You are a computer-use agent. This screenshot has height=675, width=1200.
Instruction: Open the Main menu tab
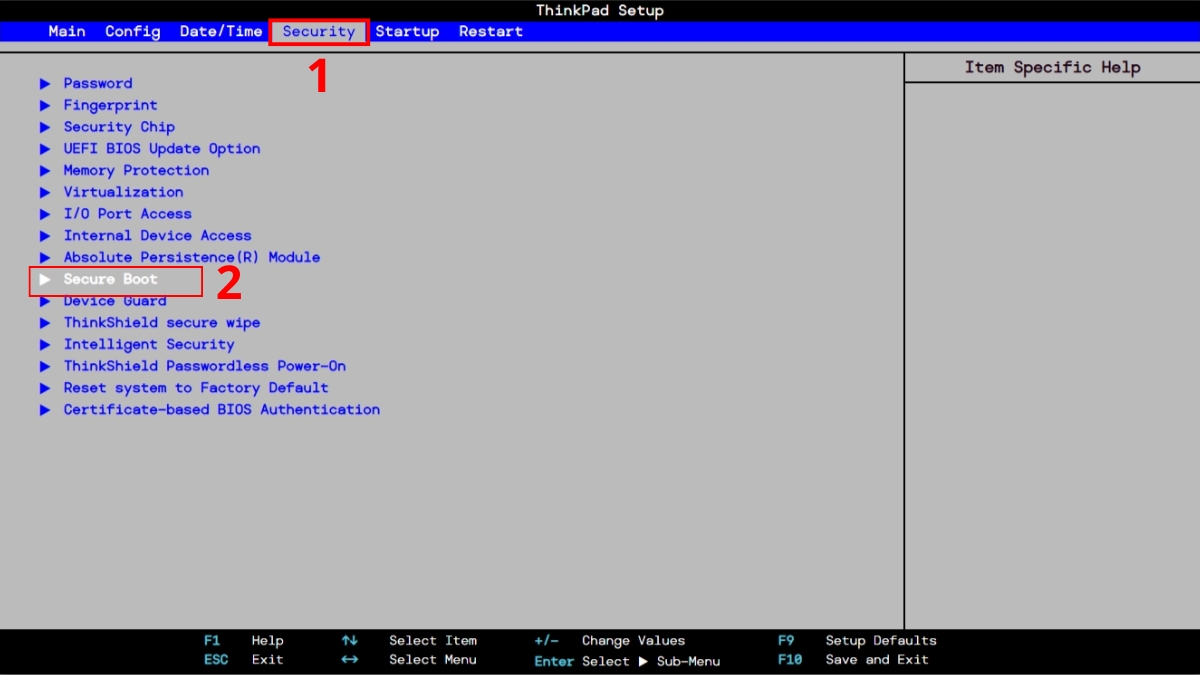67,31
